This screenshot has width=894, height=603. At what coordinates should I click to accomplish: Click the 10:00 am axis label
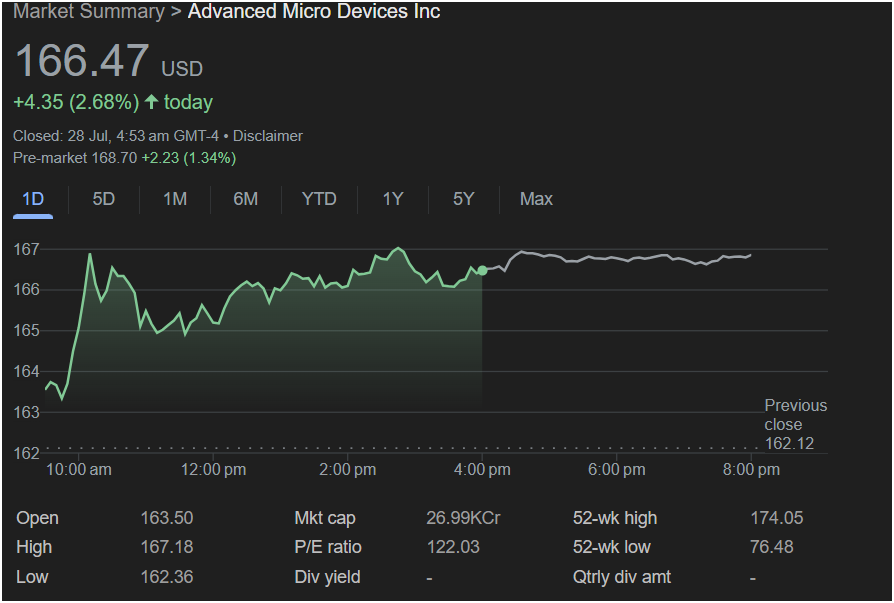79,470
